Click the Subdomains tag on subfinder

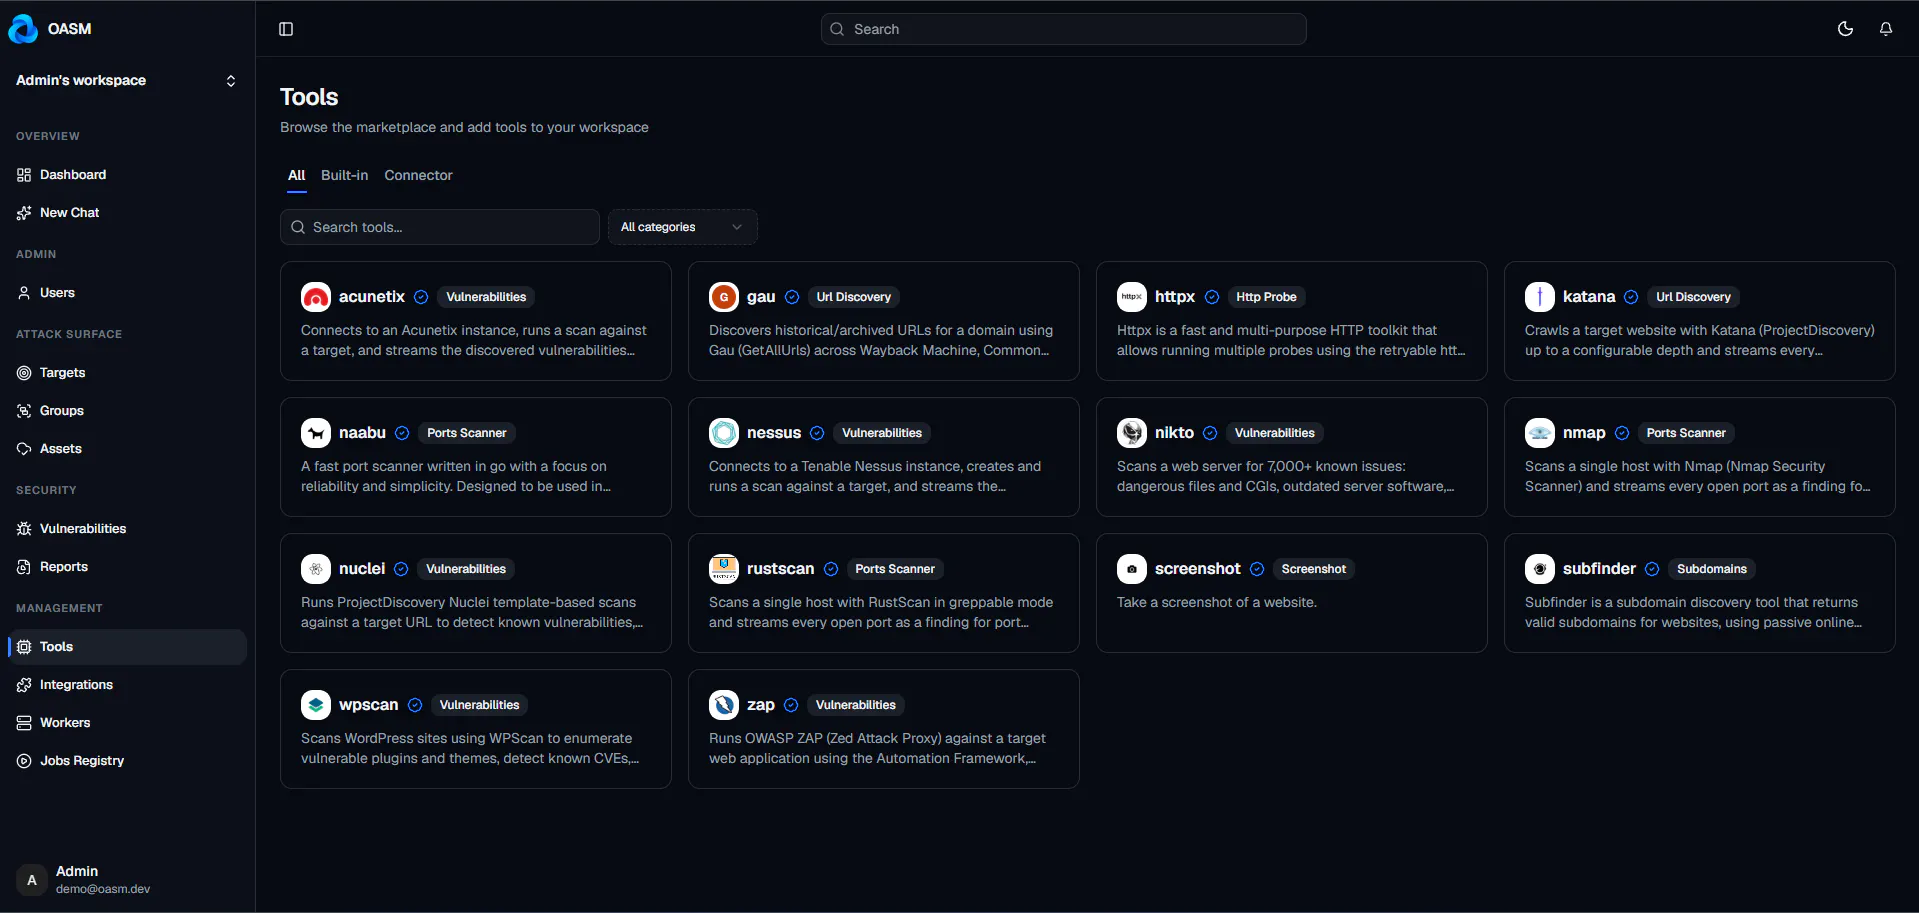[1712, 569]
